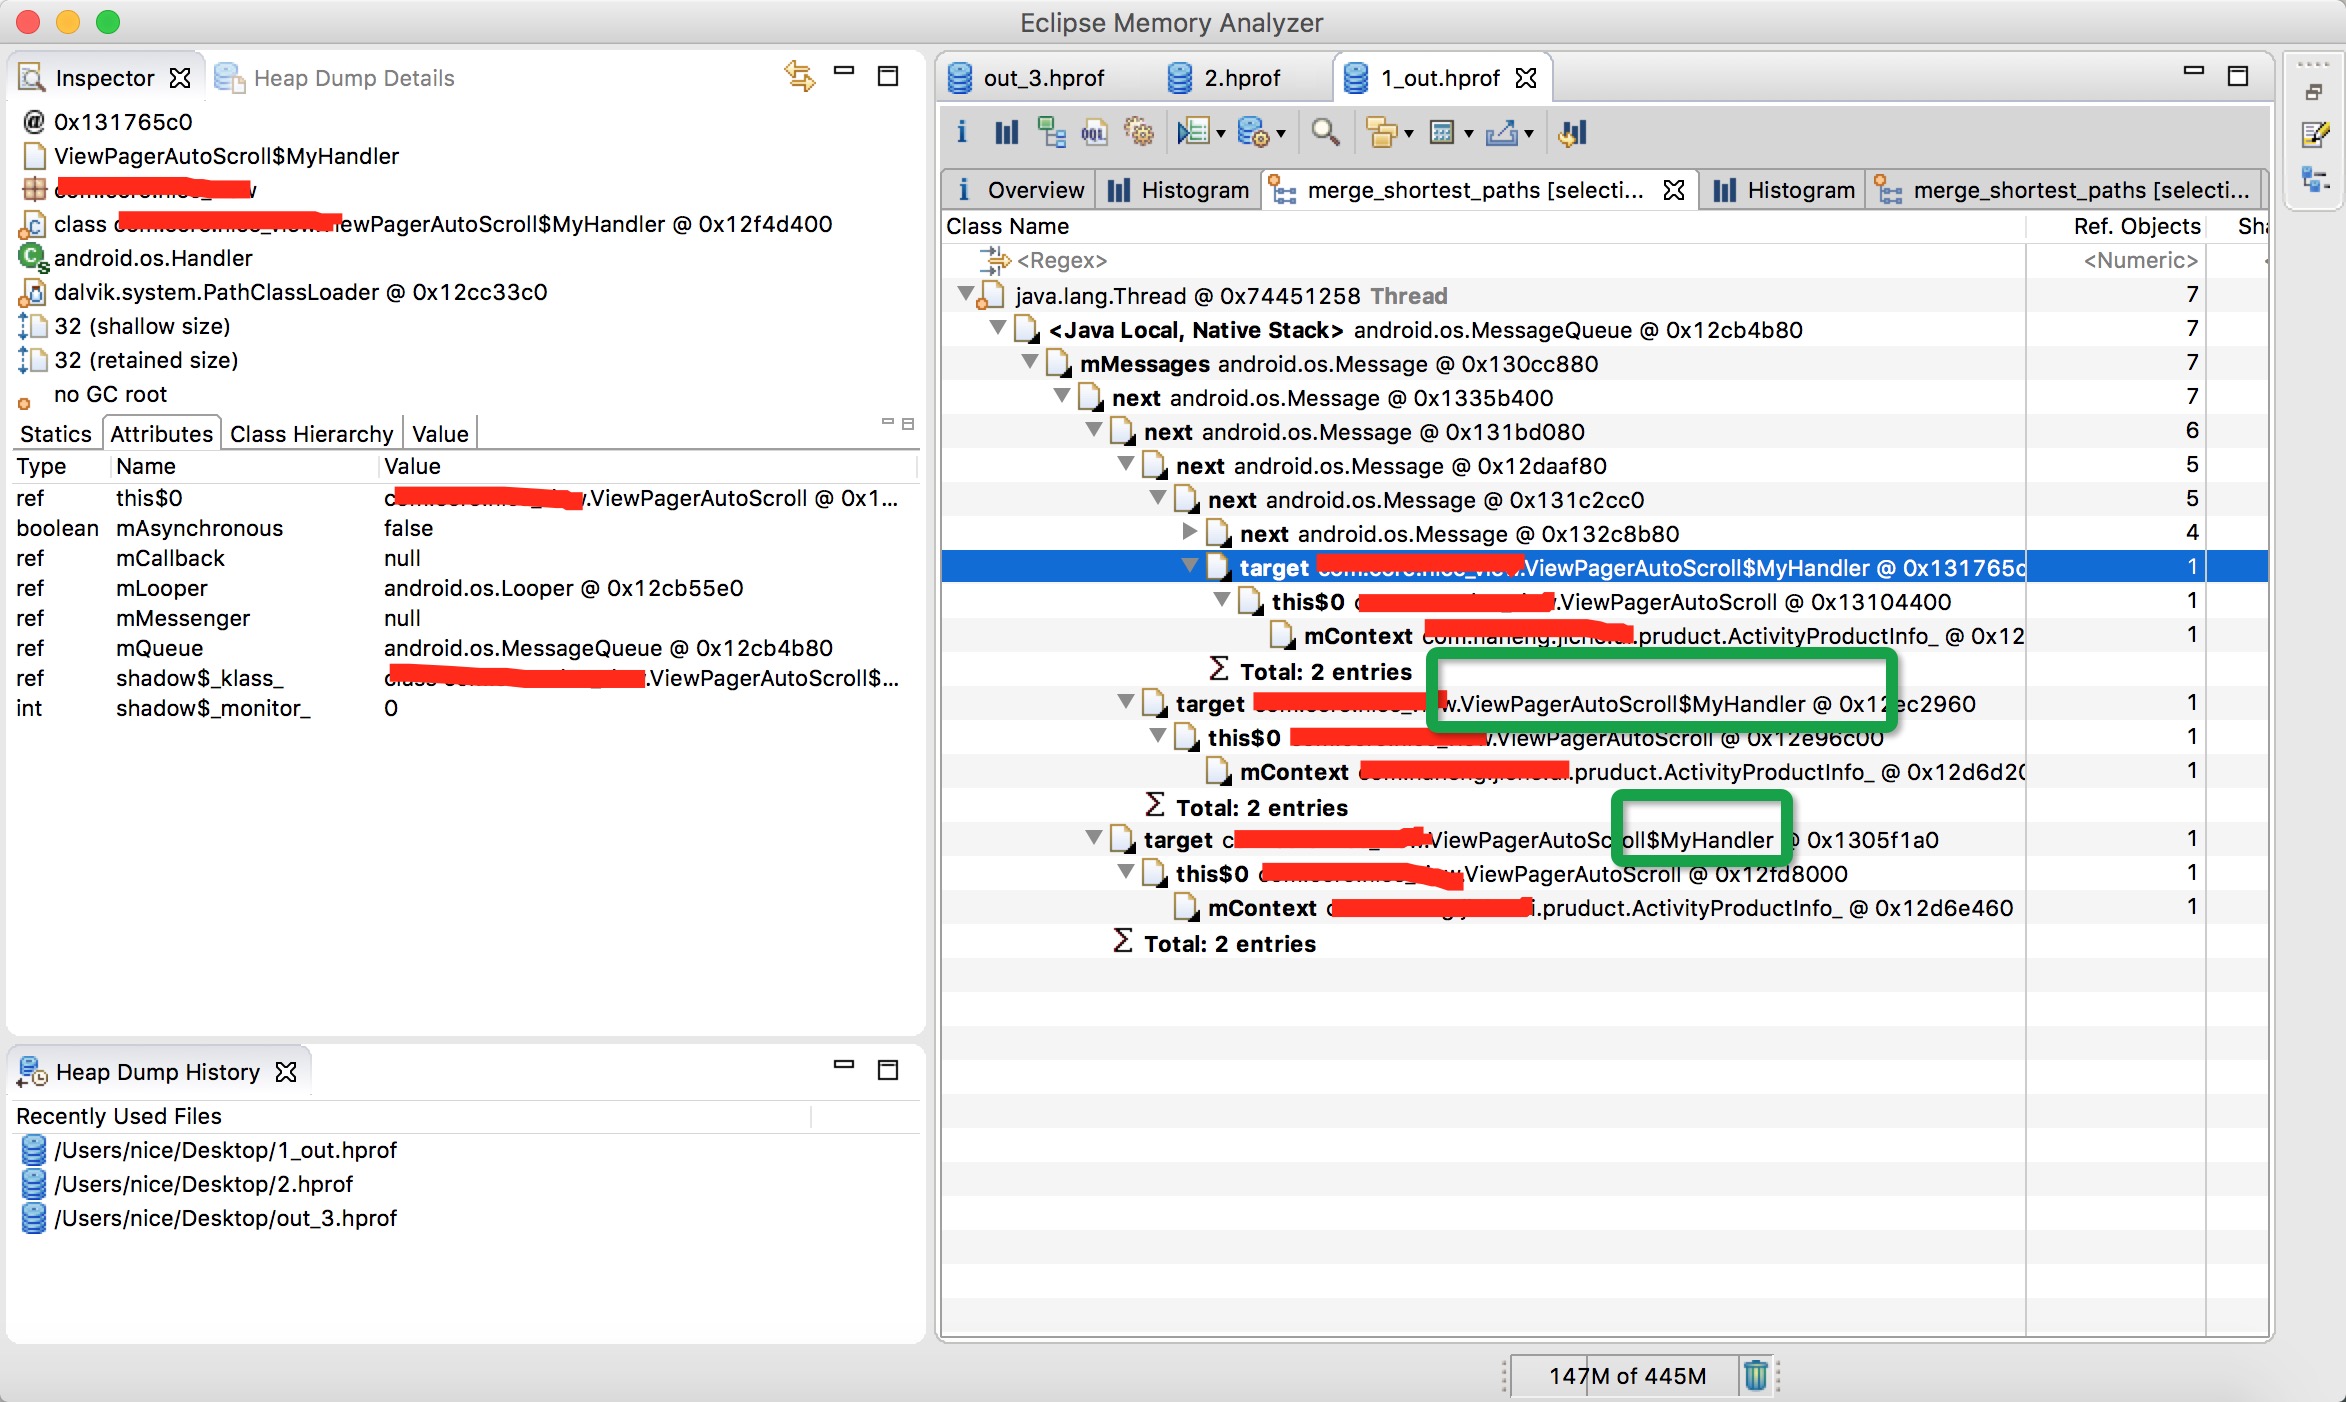The image size is (2346, 1402).
Task: Open the Calculate Retained Size dropdown arrow
Action: click(x=1469, y=134)
